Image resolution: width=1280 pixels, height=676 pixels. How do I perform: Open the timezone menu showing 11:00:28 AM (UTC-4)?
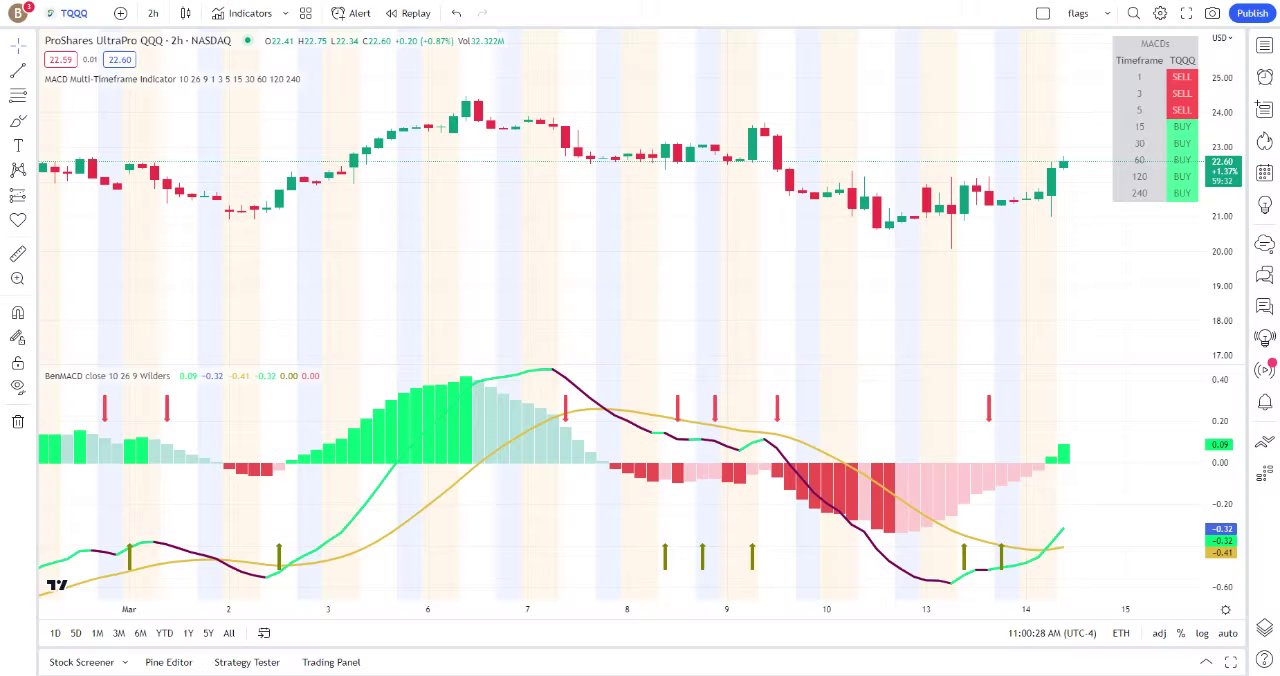1052,633
